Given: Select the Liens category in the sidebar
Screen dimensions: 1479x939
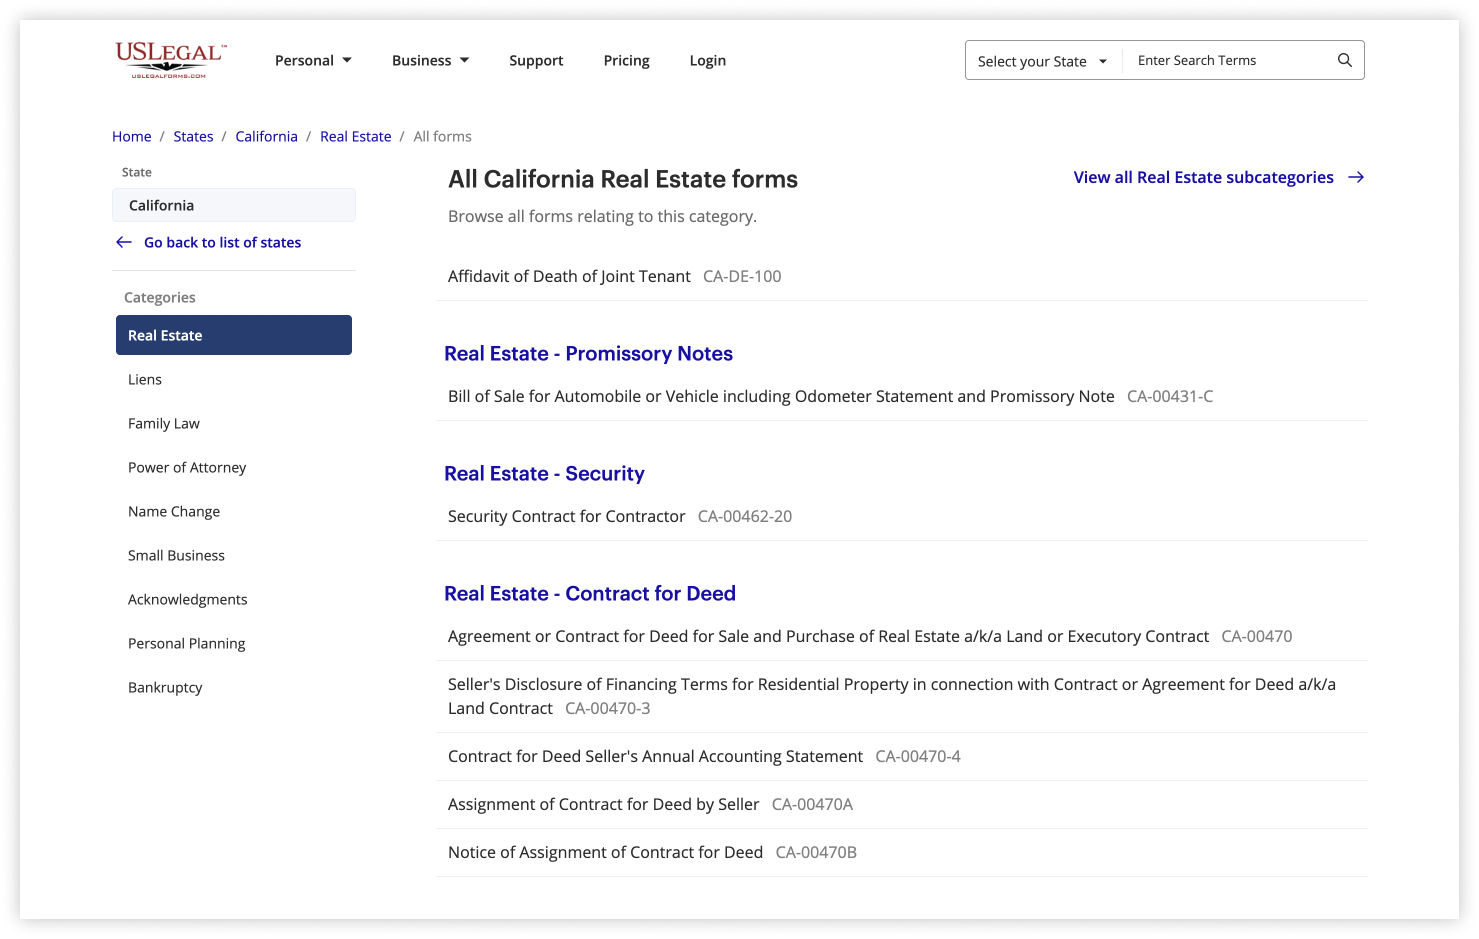Looking at the screenshot, I should click(x=145, y=379).
